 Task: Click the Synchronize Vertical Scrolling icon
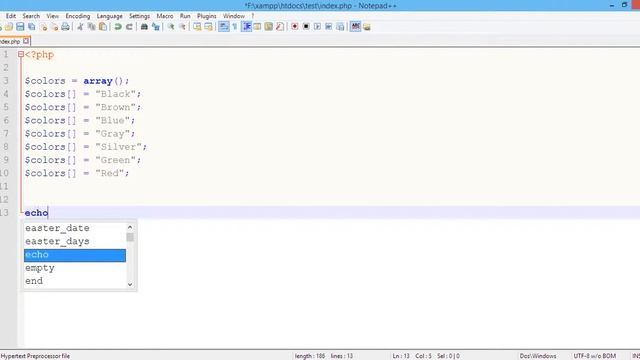[197, 27]
